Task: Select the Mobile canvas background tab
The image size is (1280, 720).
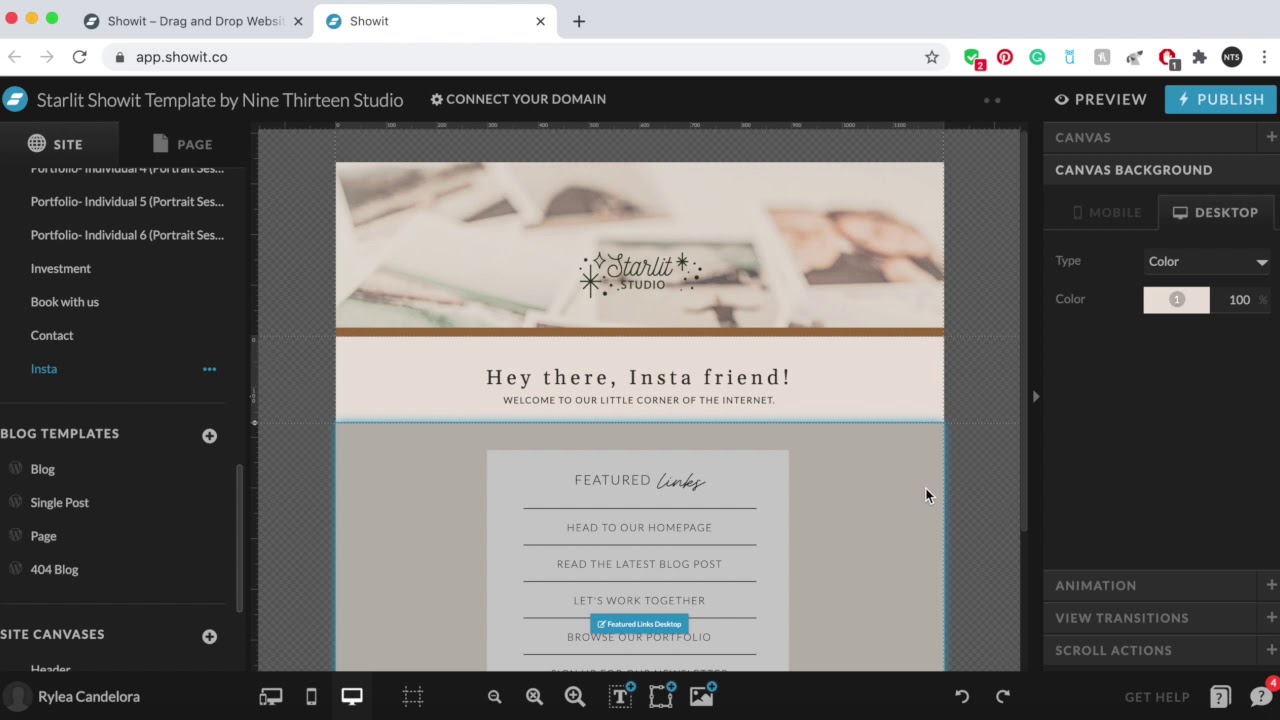Action: [x=1106, y=212]
